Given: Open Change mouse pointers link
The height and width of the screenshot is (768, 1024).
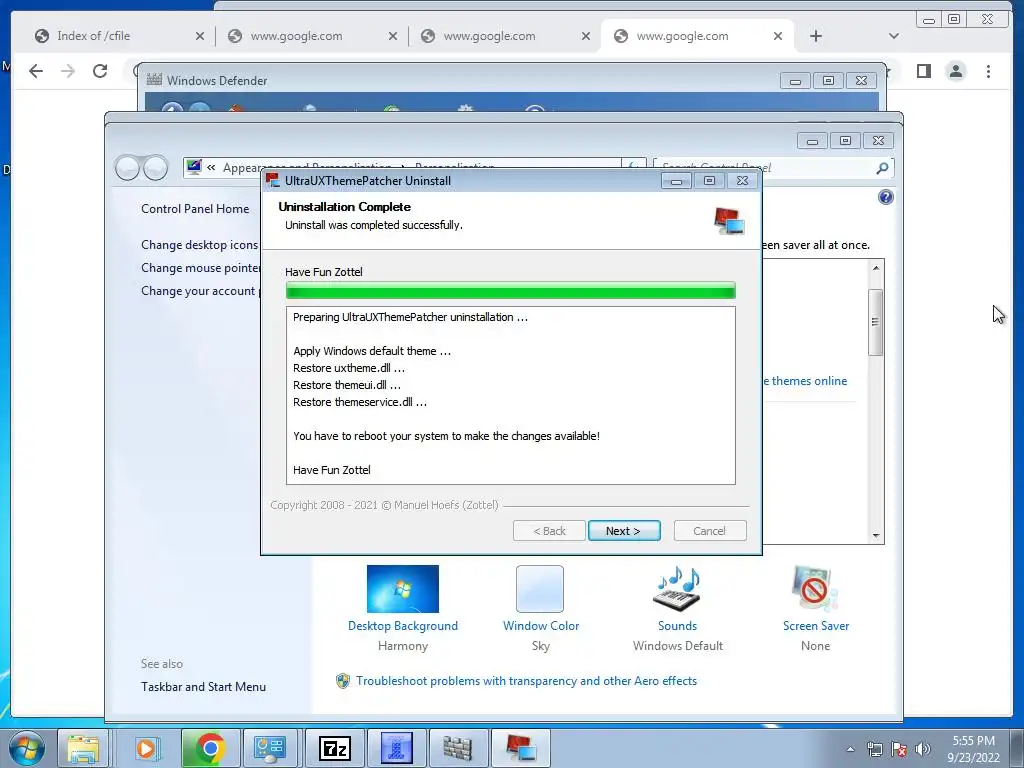Looking at the screenshot, I should click(x=201, y=268).
